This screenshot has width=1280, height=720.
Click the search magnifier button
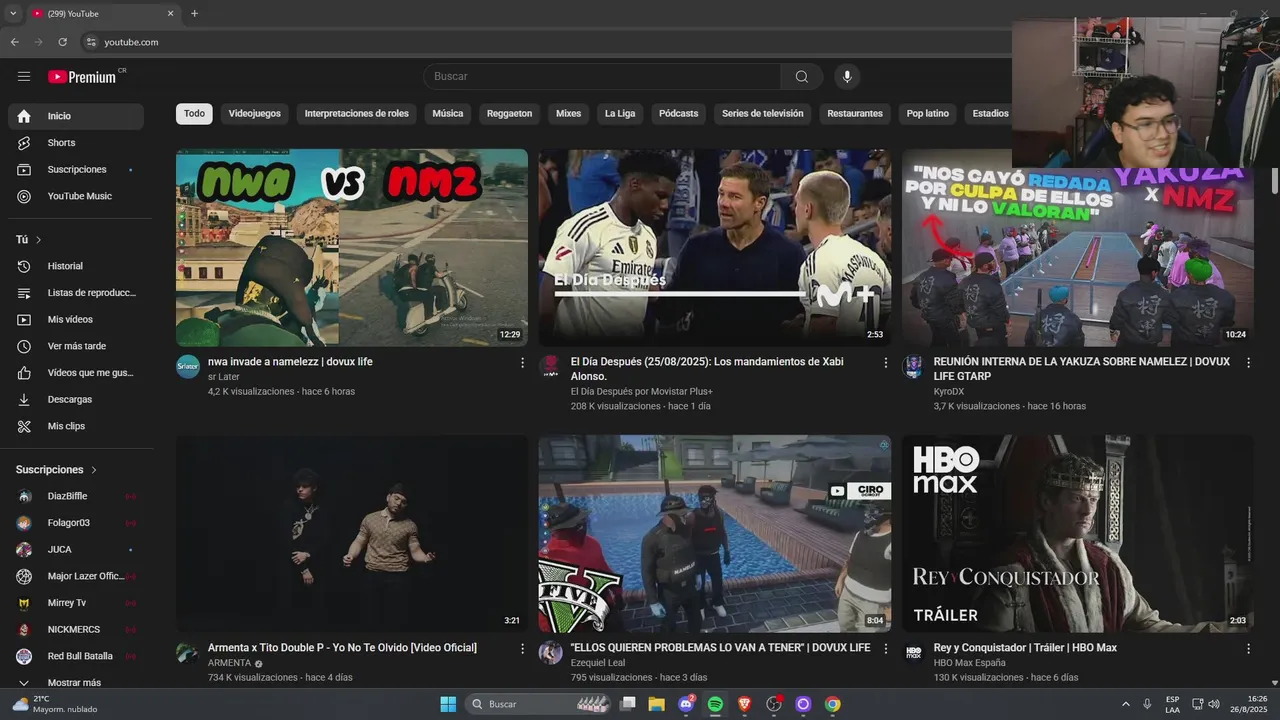[802, 77]
